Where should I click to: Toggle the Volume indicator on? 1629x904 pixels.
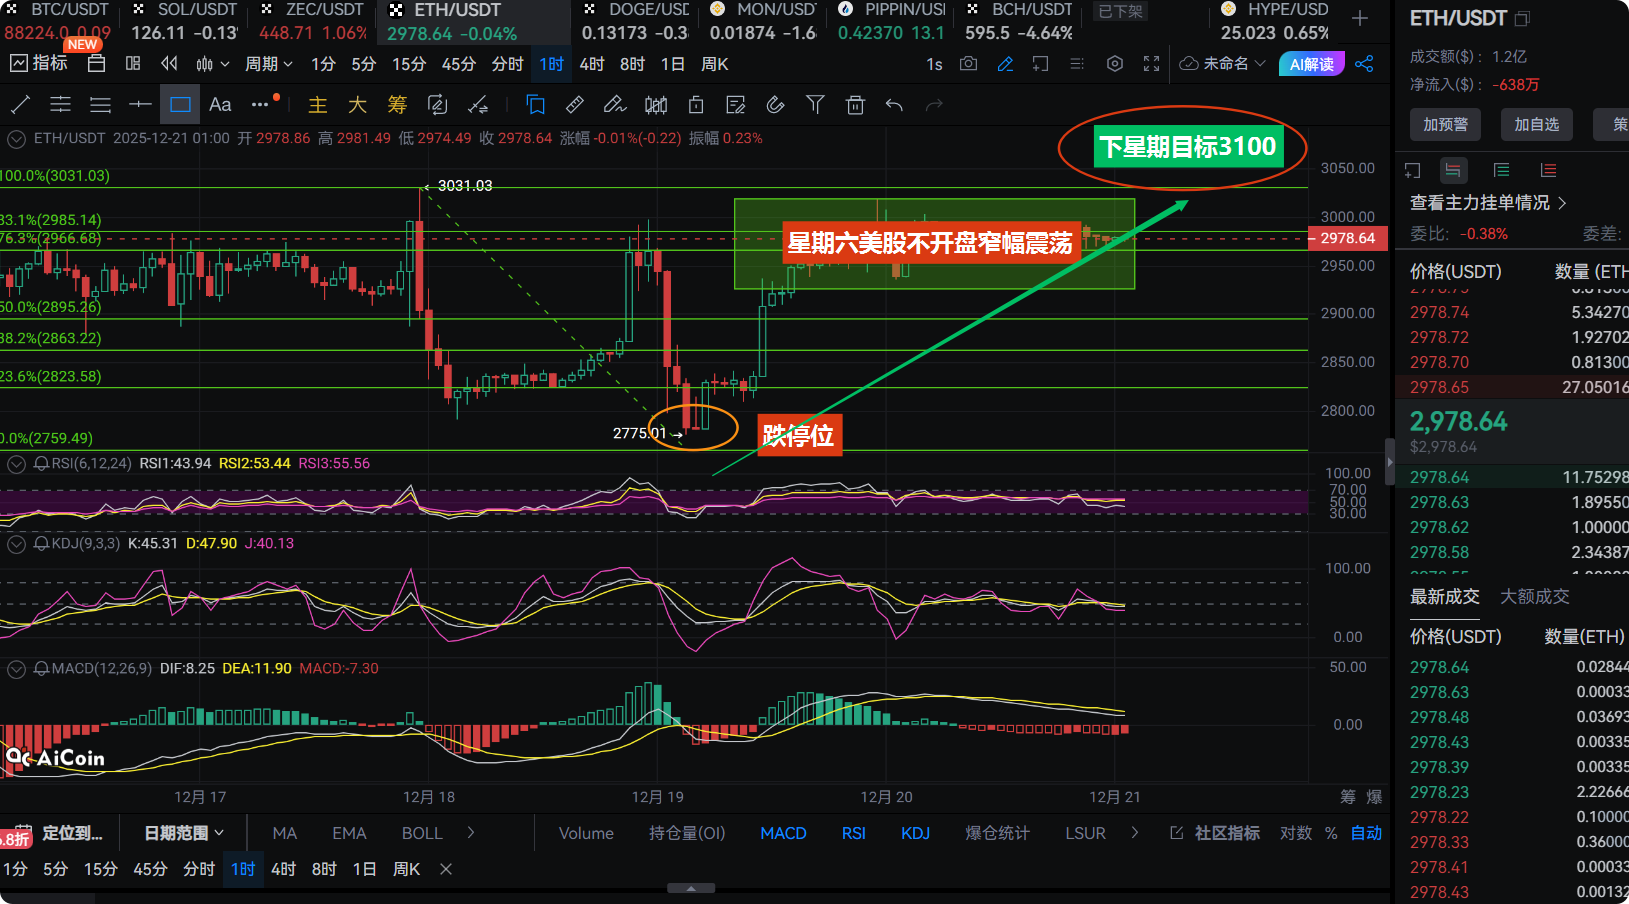coord(586,833)
